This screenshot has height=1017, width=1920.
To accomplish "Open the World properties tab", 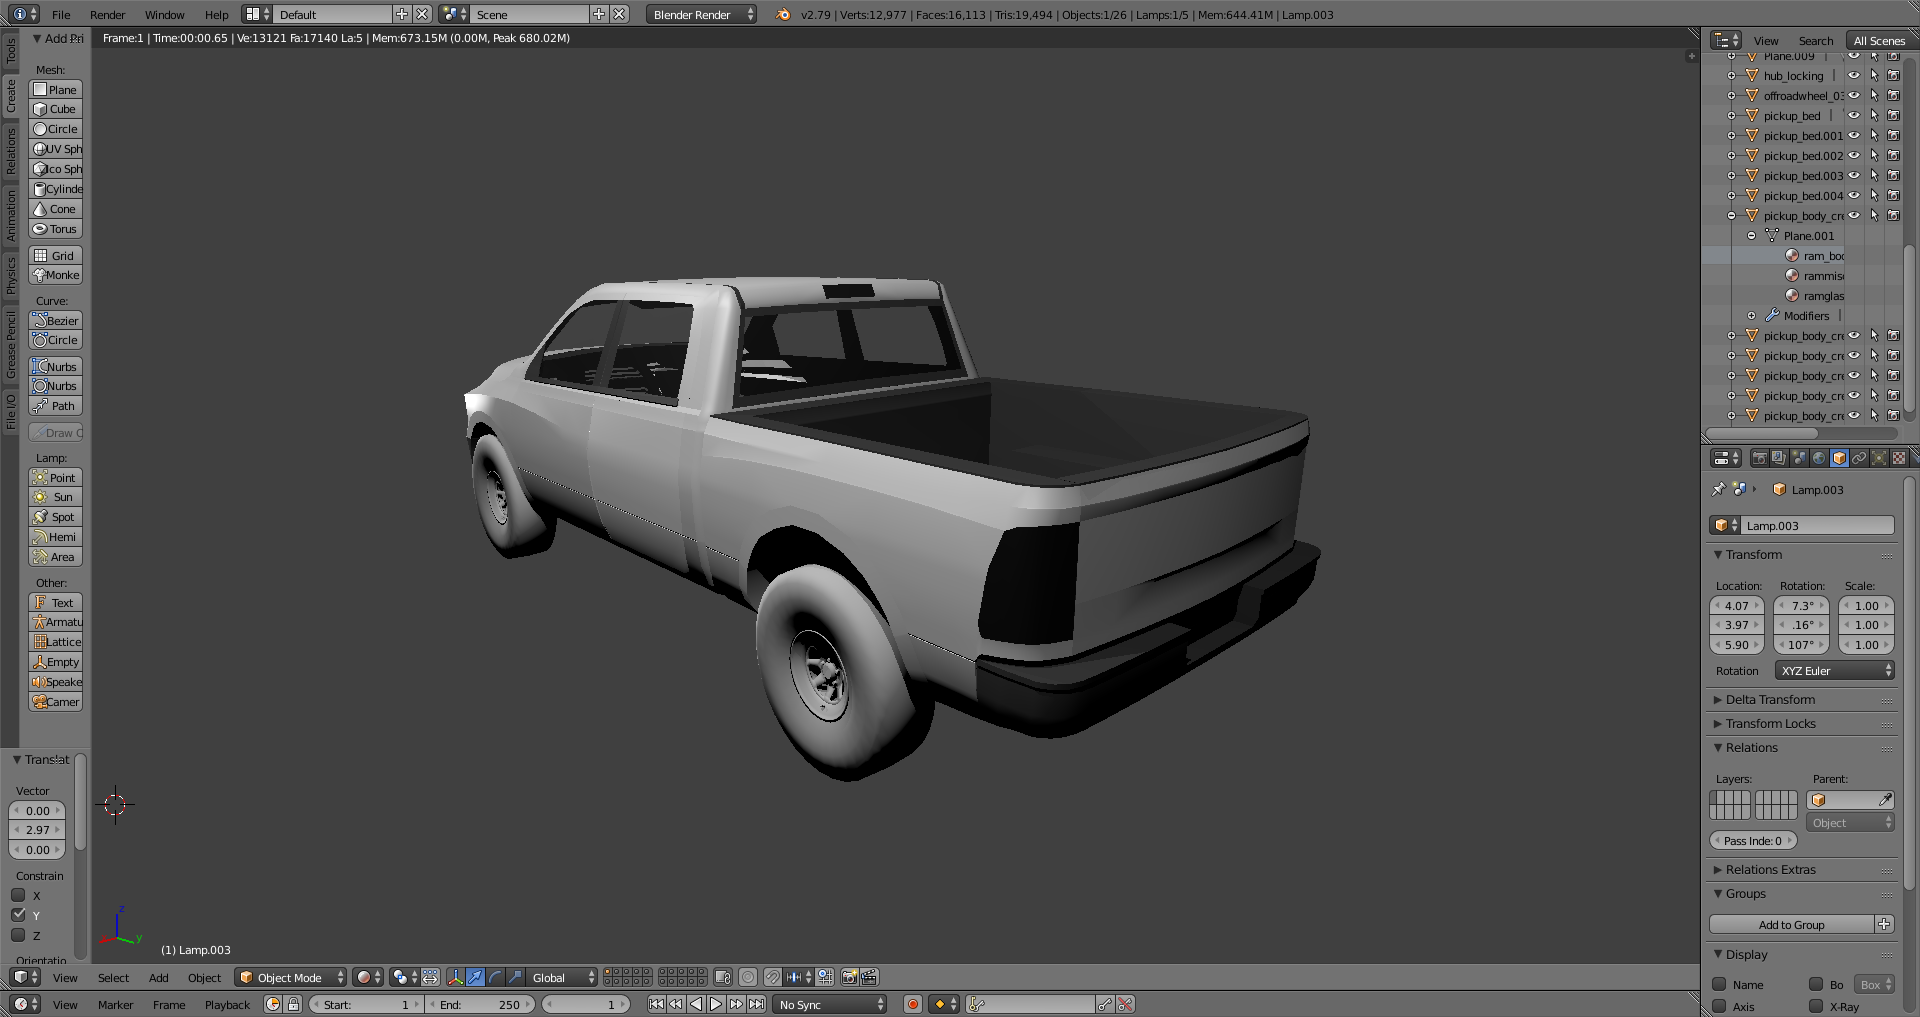I will [x=1819, y=458].
